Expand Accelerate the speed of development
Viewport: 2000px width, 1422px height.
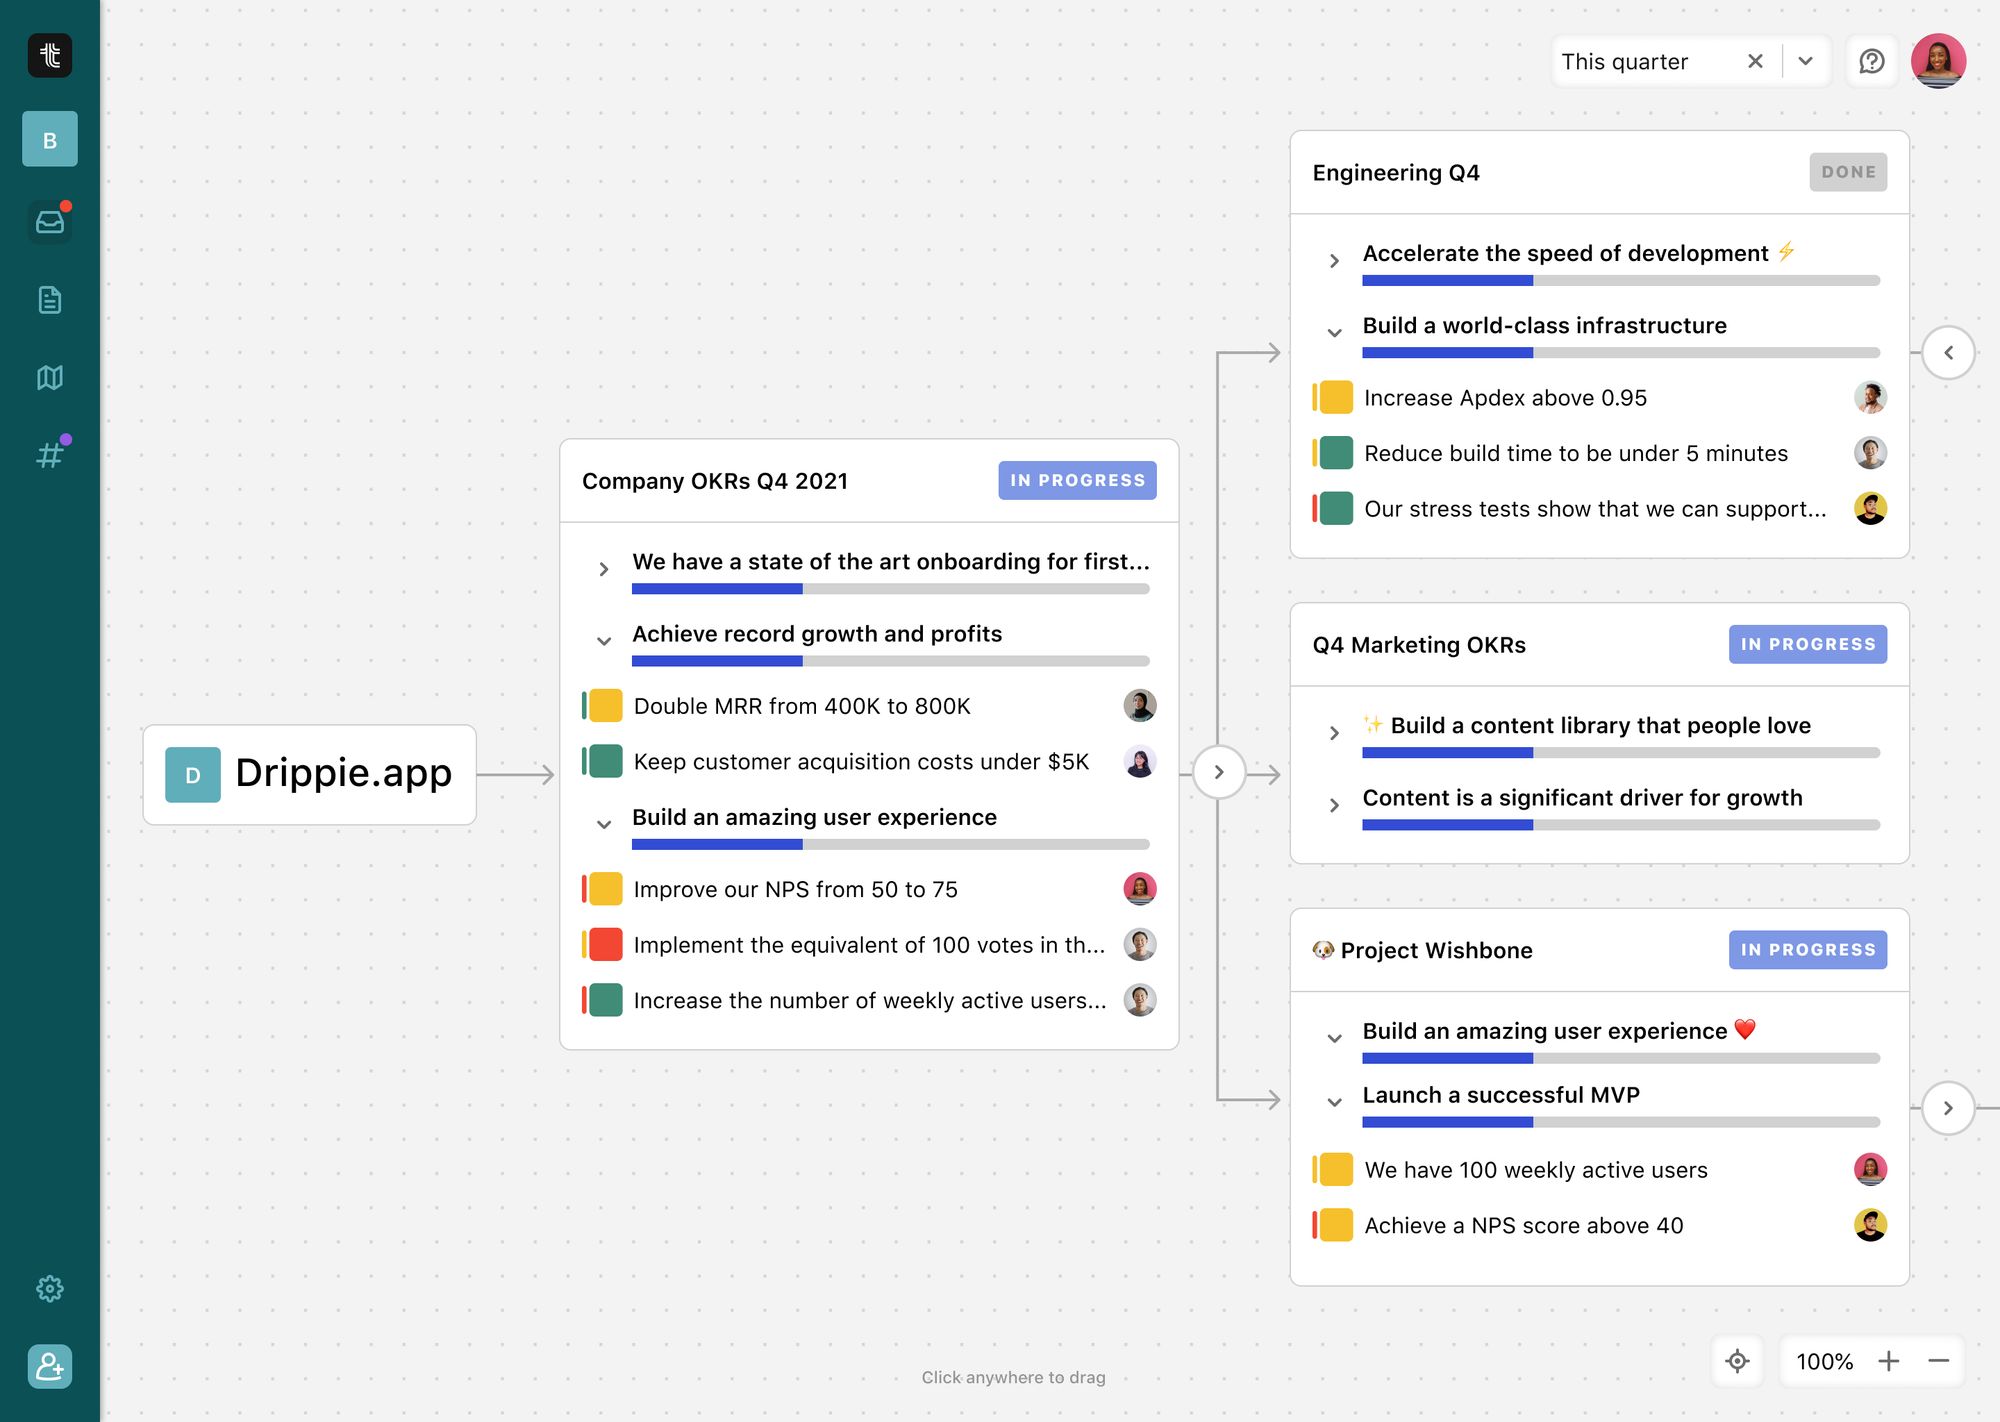(x=1333, y=261)
